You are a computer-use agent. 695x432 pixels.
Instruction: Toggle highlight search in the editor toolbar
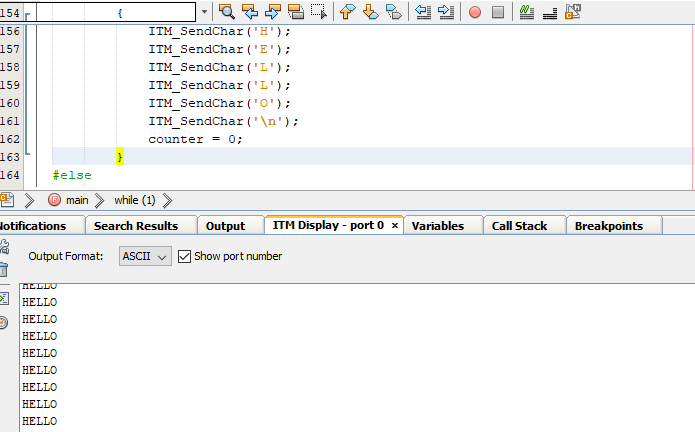(x=296, y=12)
